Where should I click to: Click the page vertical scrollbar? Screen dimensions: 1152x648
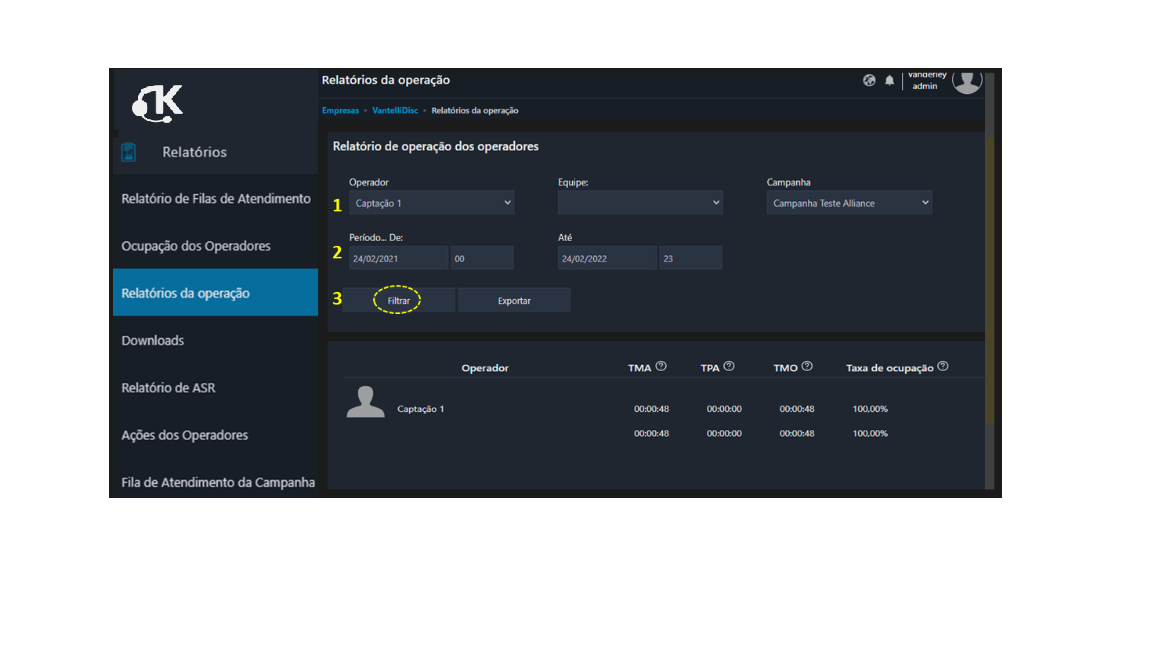click(990, 279)
